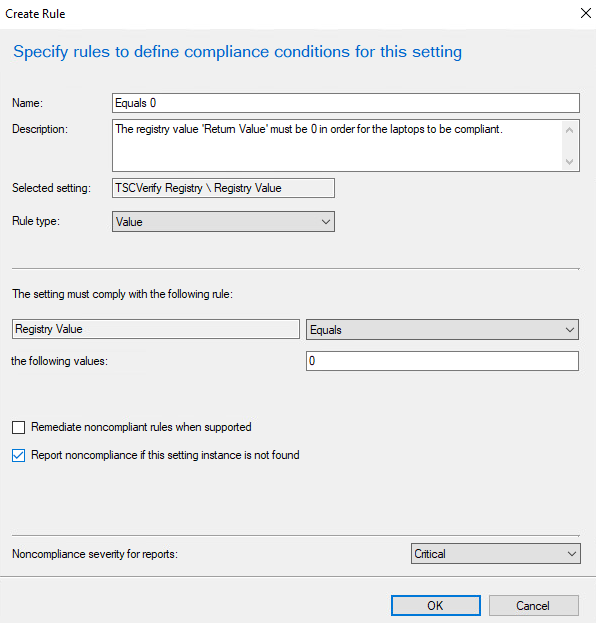Image resolution: width=596 pixels, height=623 pixels.
Task: Expand the Rule type chevron arrow
Action: point(326,222)
